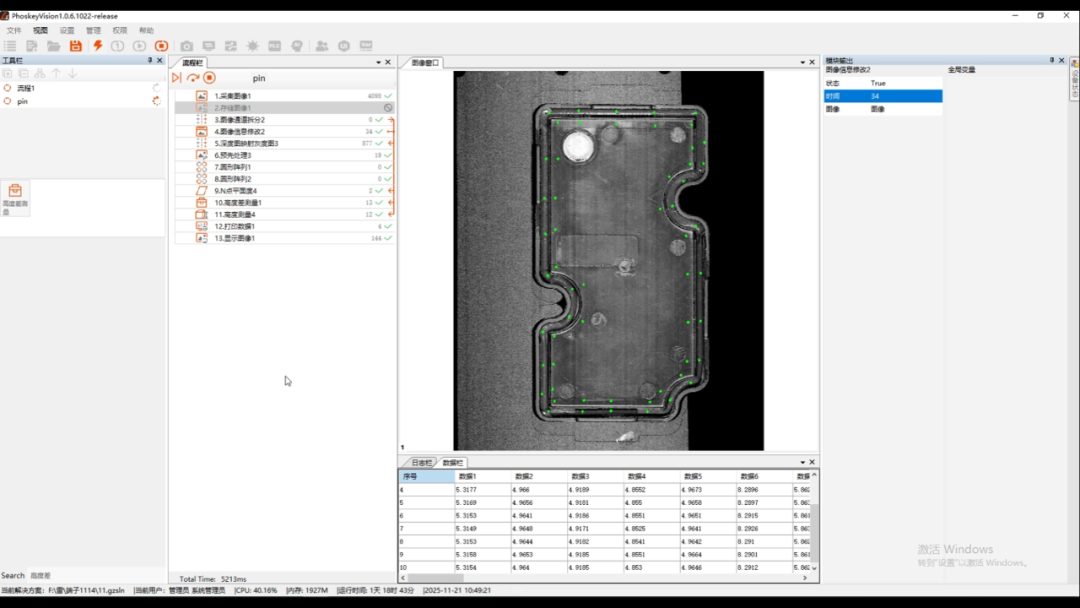The width and height of the screenshot is (1080, 608).
Task: Click the 高度差测量 tool icon in toolbox
Action: coord(15,191)
